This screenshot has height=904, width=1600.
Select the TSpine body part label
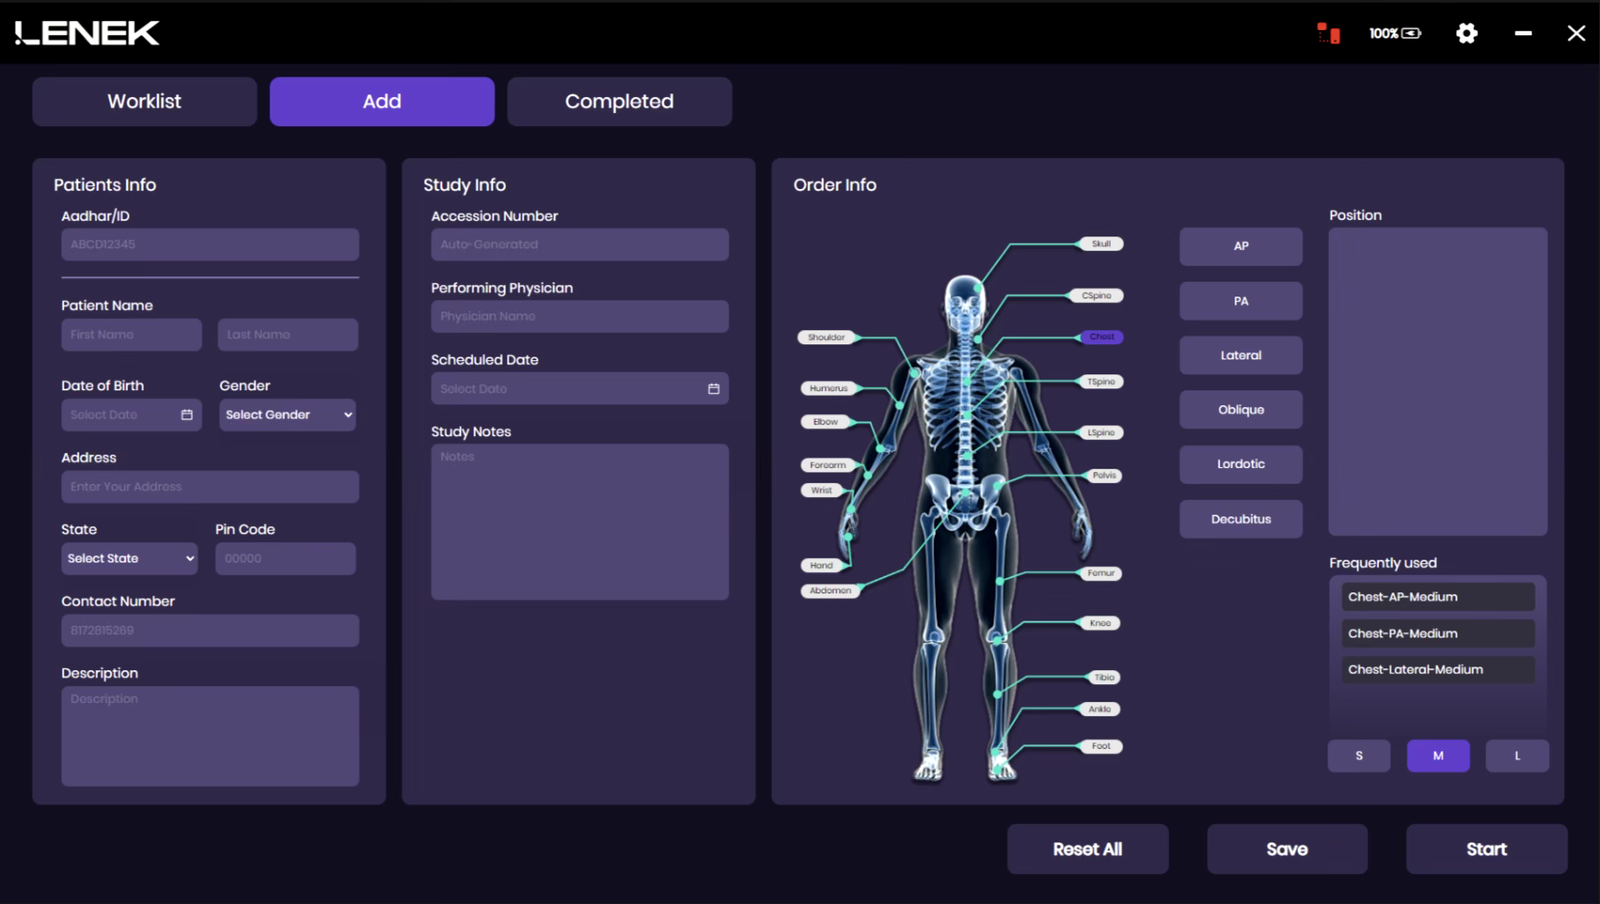coord(1101,382)
